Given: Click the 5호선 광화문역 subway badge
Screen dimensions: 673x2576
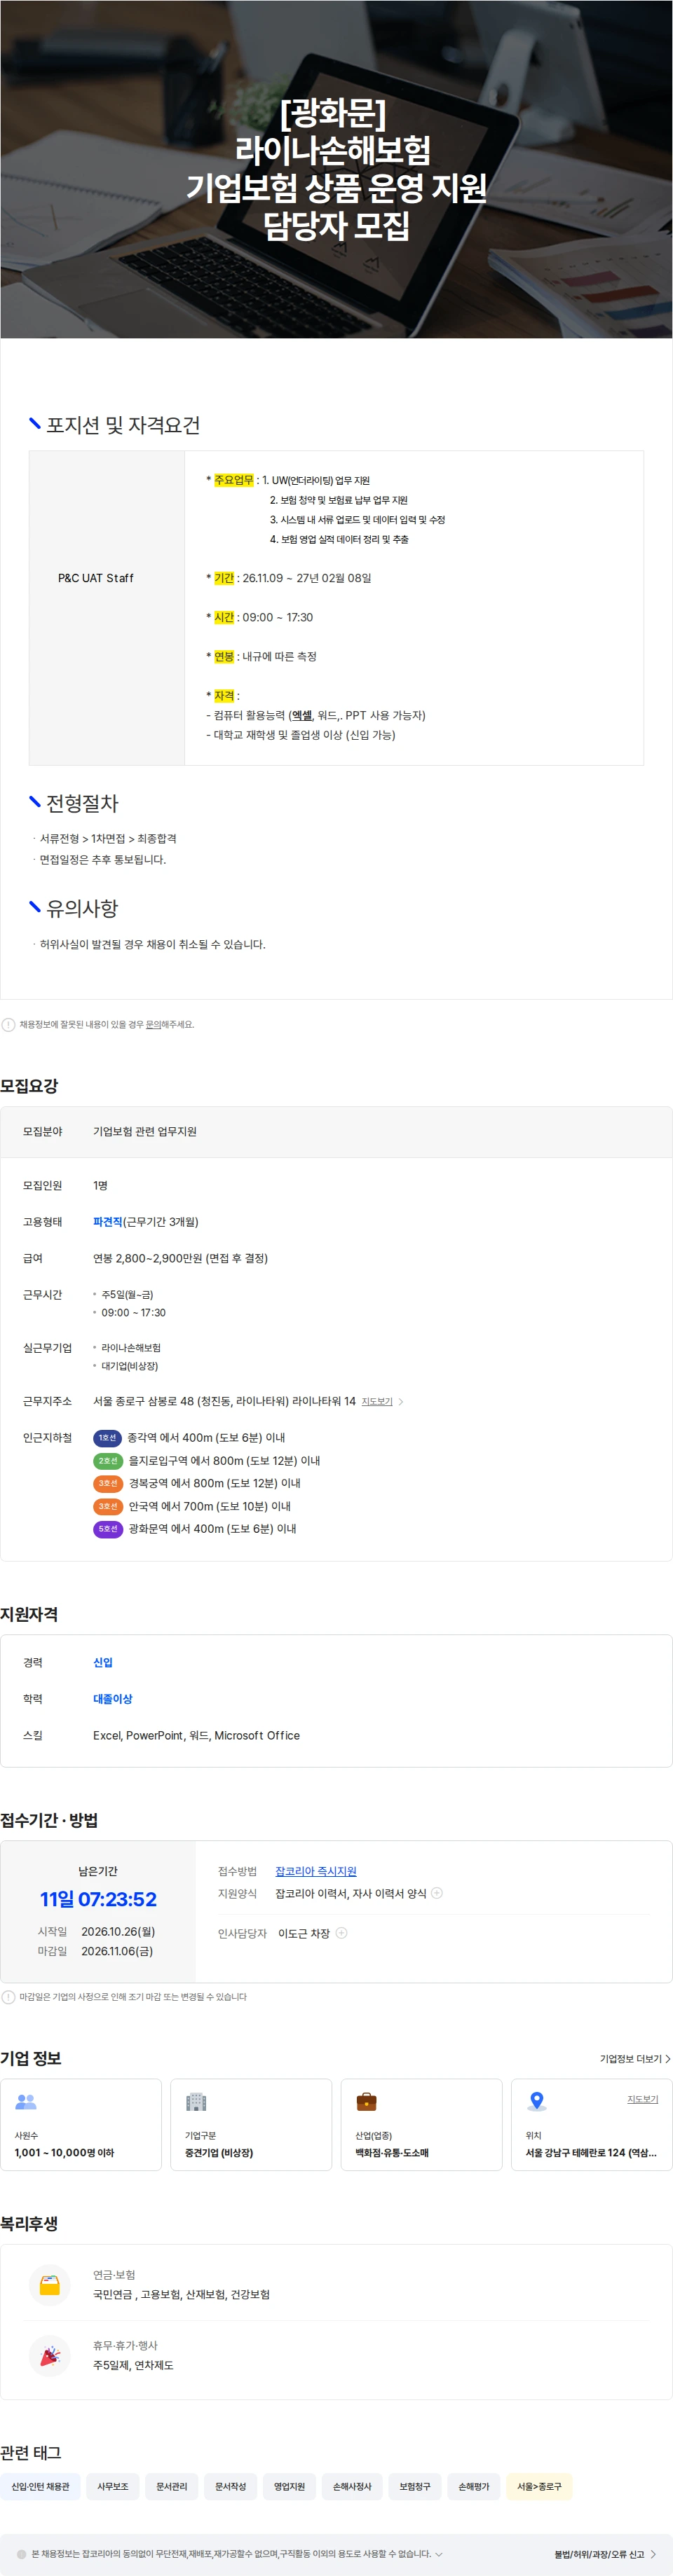Looking at the screenshot, I should tap(108, 1528).
